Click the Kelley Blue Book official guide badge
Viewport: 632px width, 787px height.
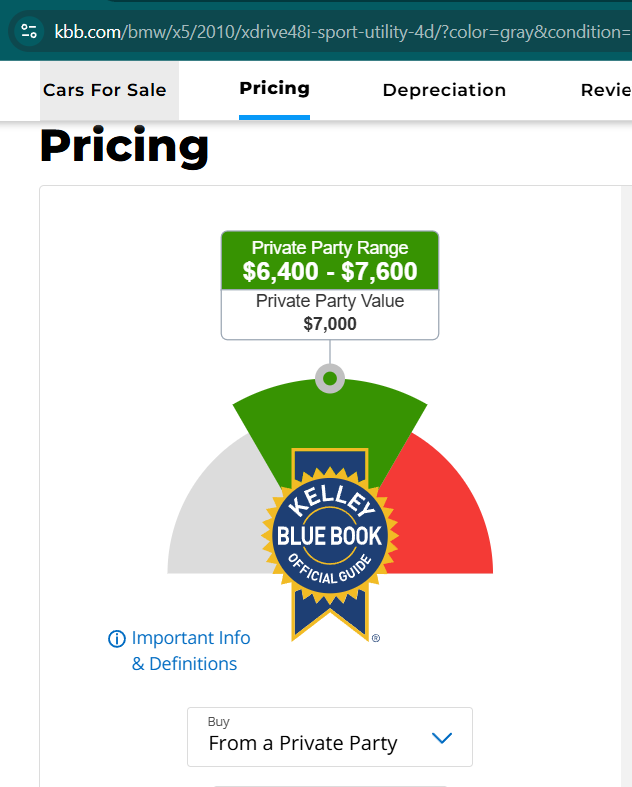click(x=329, y=537)
